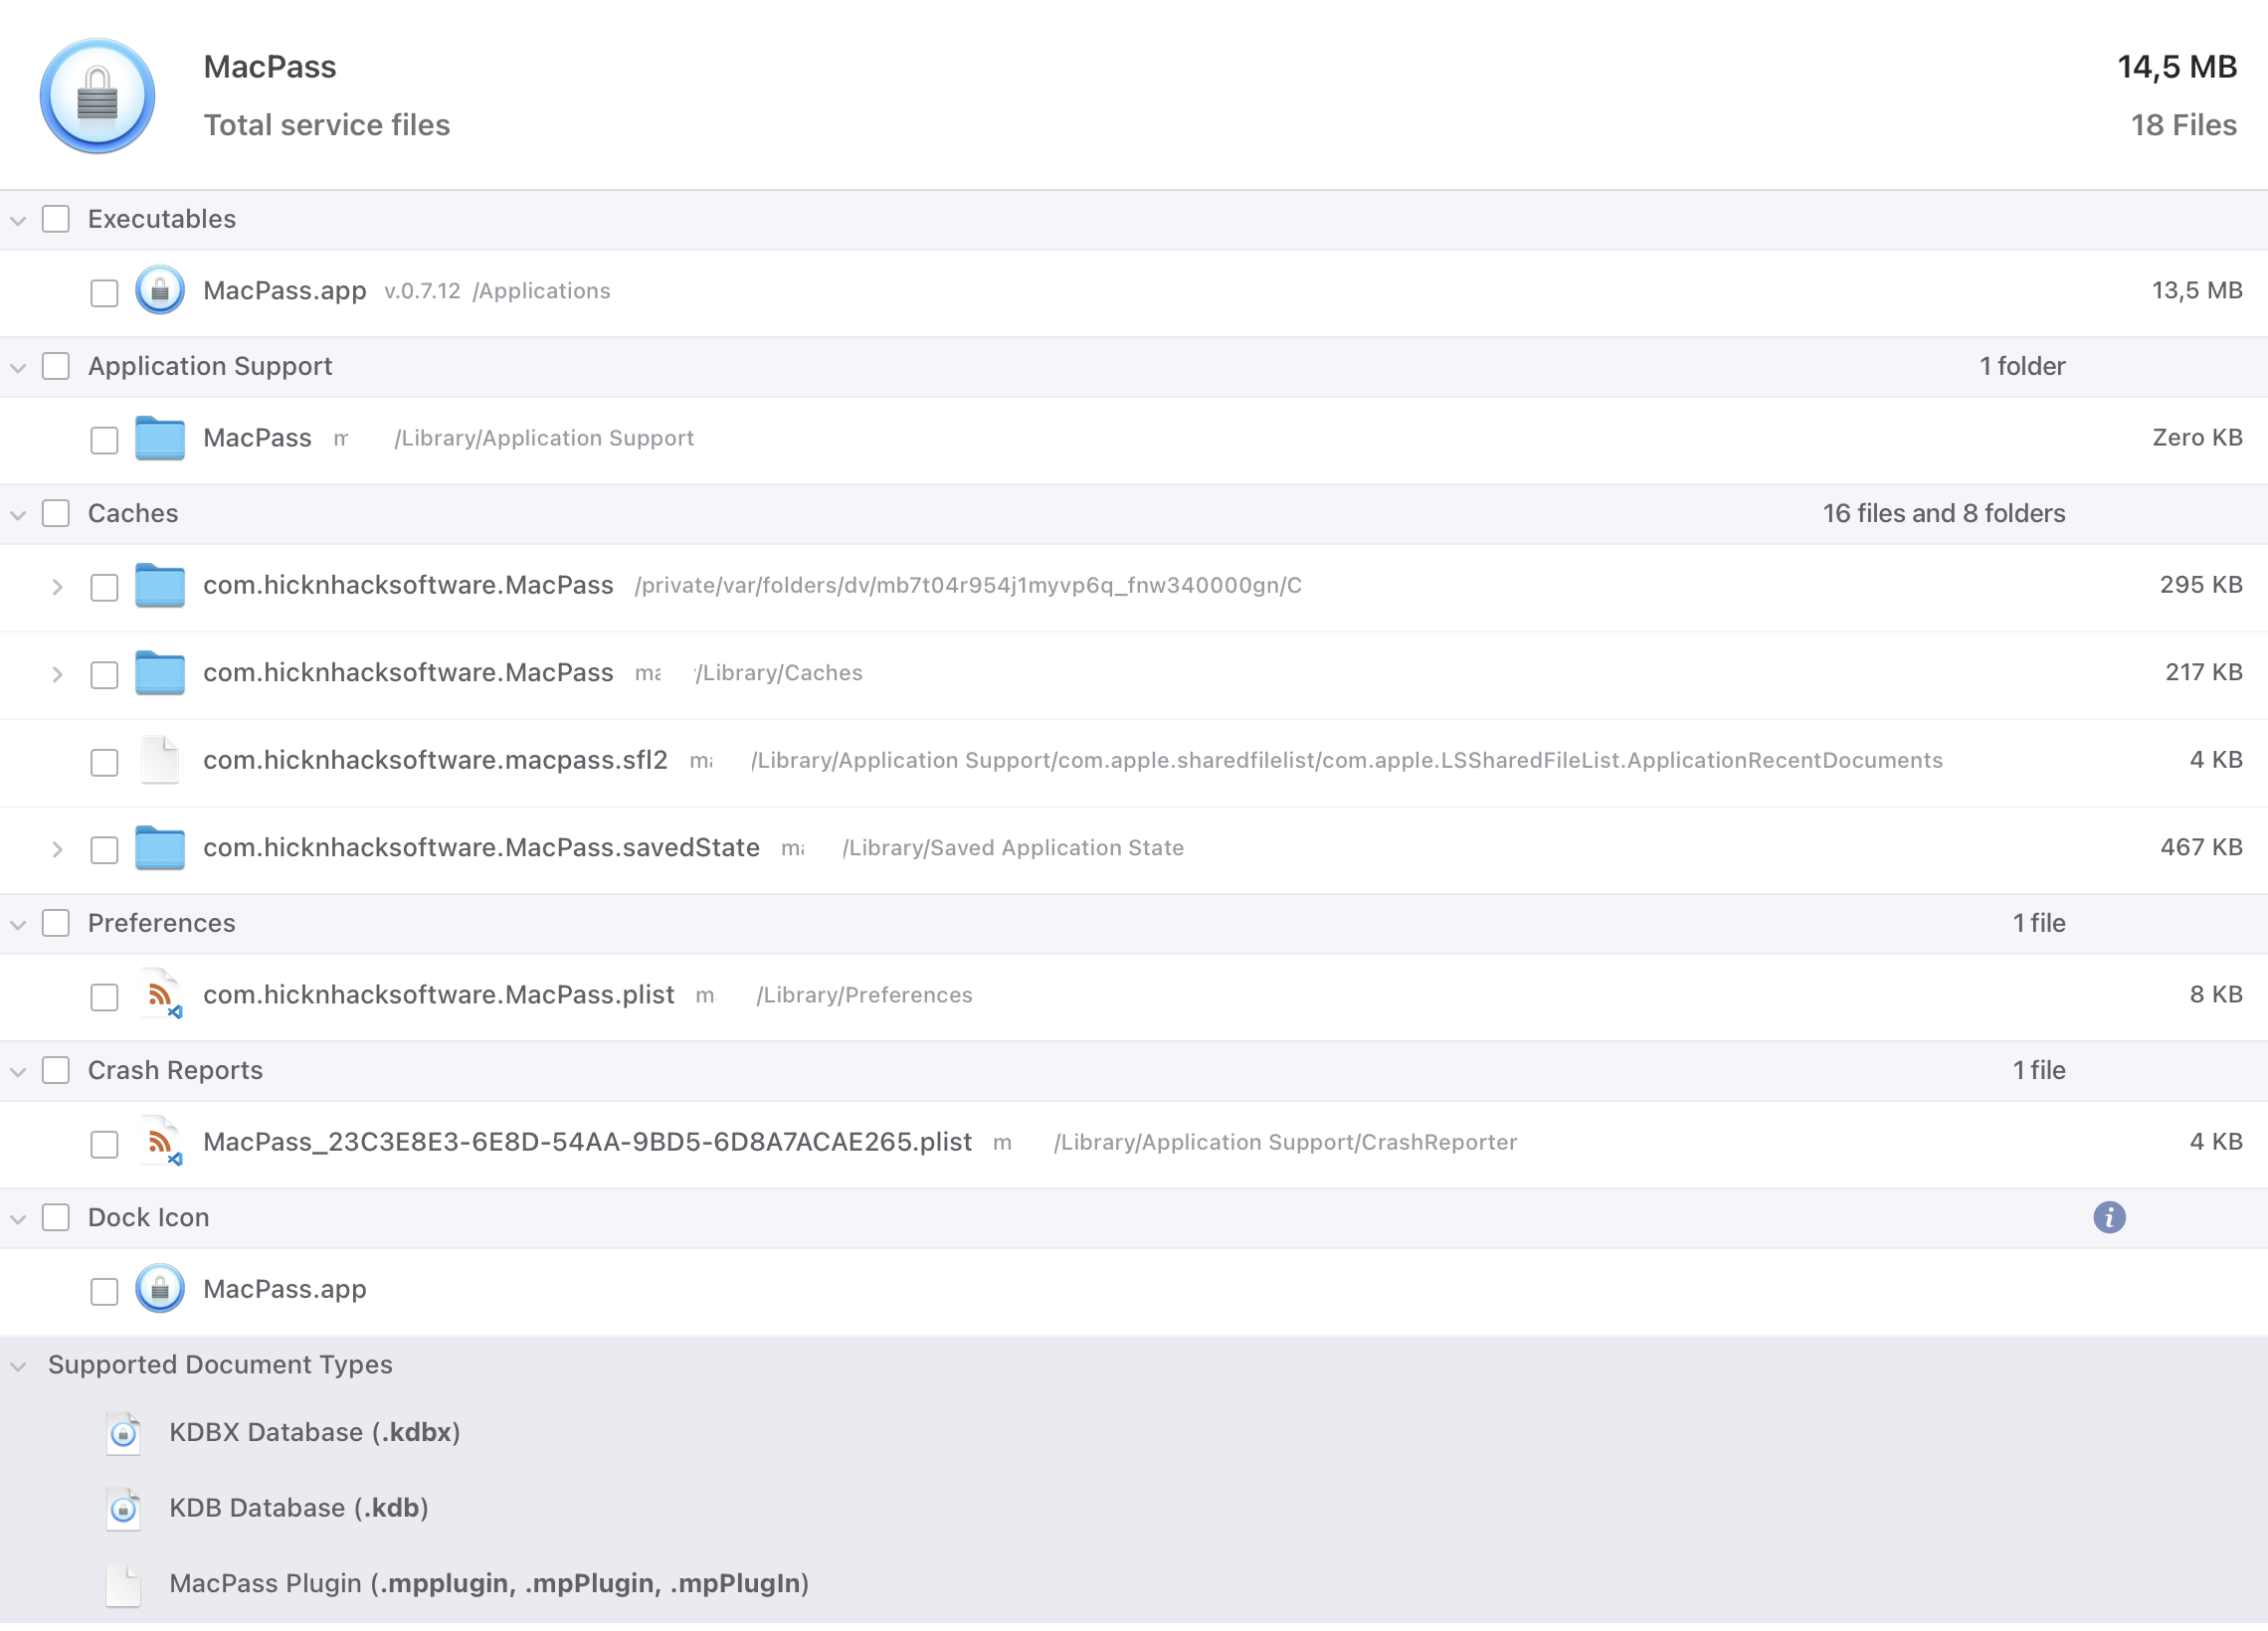The width and height of the screenshot is (2268, 1631).
Task: Check the Crash Reports section checkbox
Action: 55,1070
